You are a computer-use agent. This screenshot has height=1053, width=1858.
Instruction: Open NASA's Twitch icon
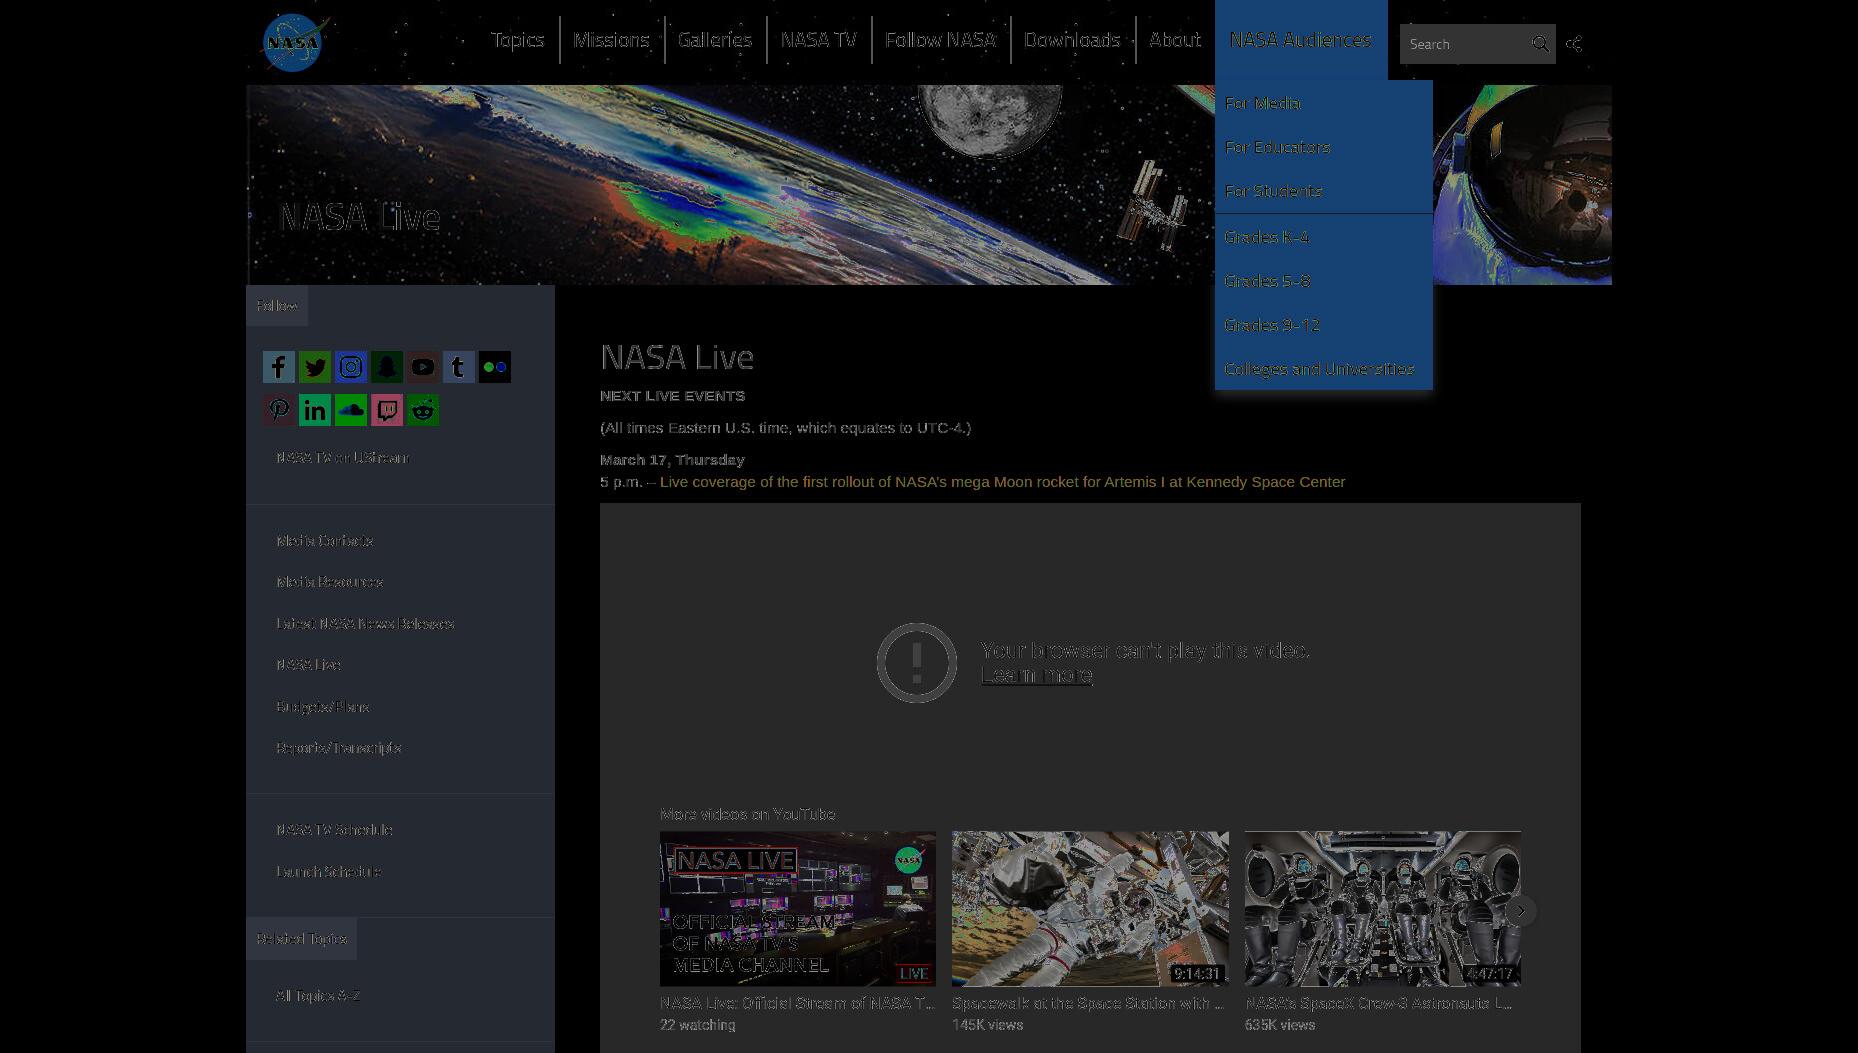[x=387, y=410]
